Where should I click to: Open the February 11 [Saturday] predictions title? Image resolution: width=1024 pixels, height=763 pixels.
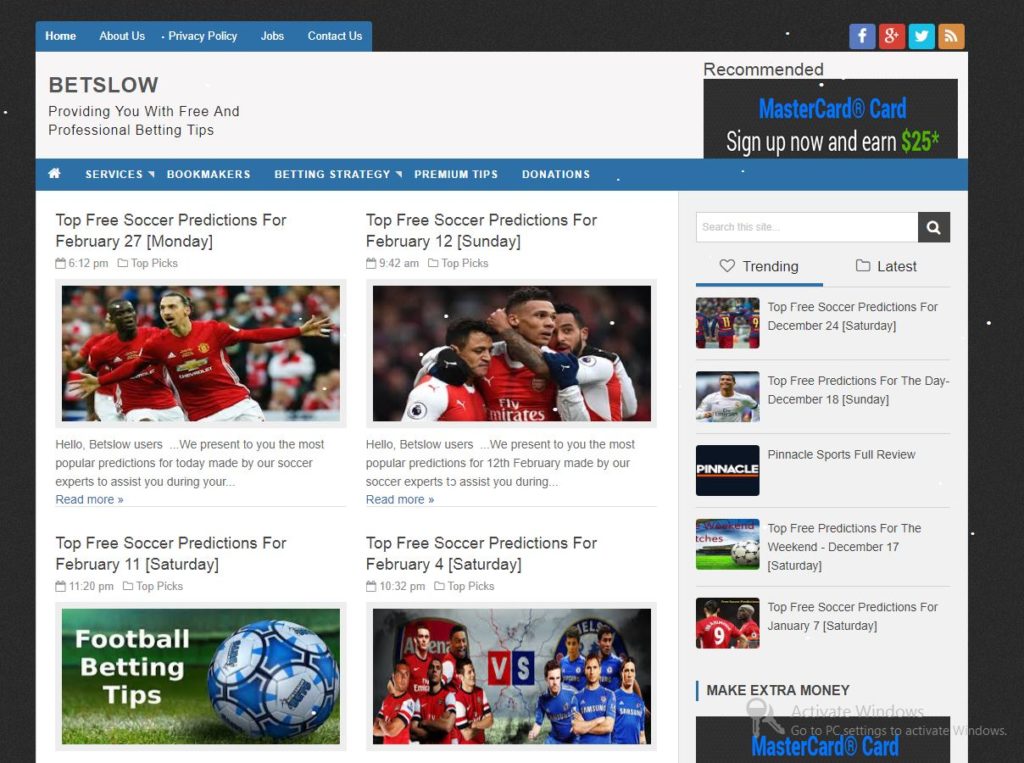pyautogui.click(x=171, y=553)
